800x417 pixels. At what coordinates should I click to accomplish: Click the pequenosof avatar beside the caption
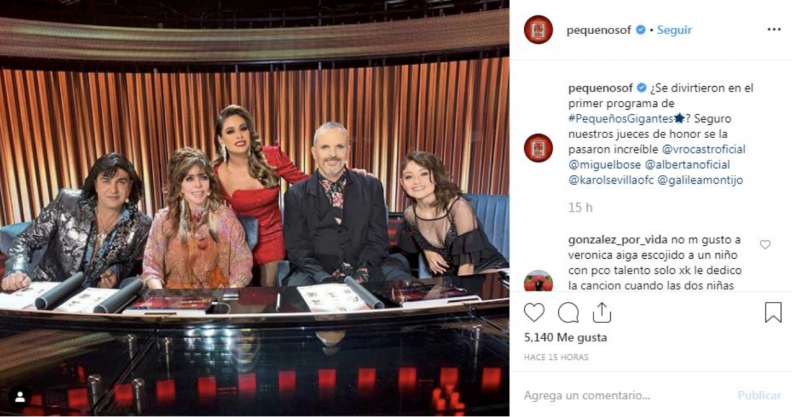538,148
